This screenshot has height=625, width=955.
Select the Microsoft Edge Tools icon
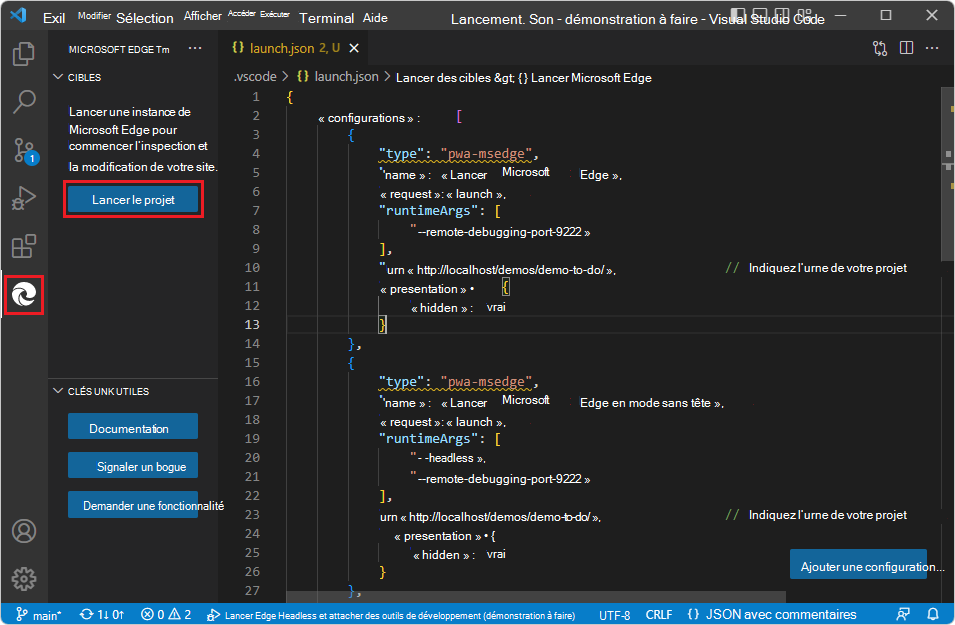pyautogui.click(x=24, y=295)
